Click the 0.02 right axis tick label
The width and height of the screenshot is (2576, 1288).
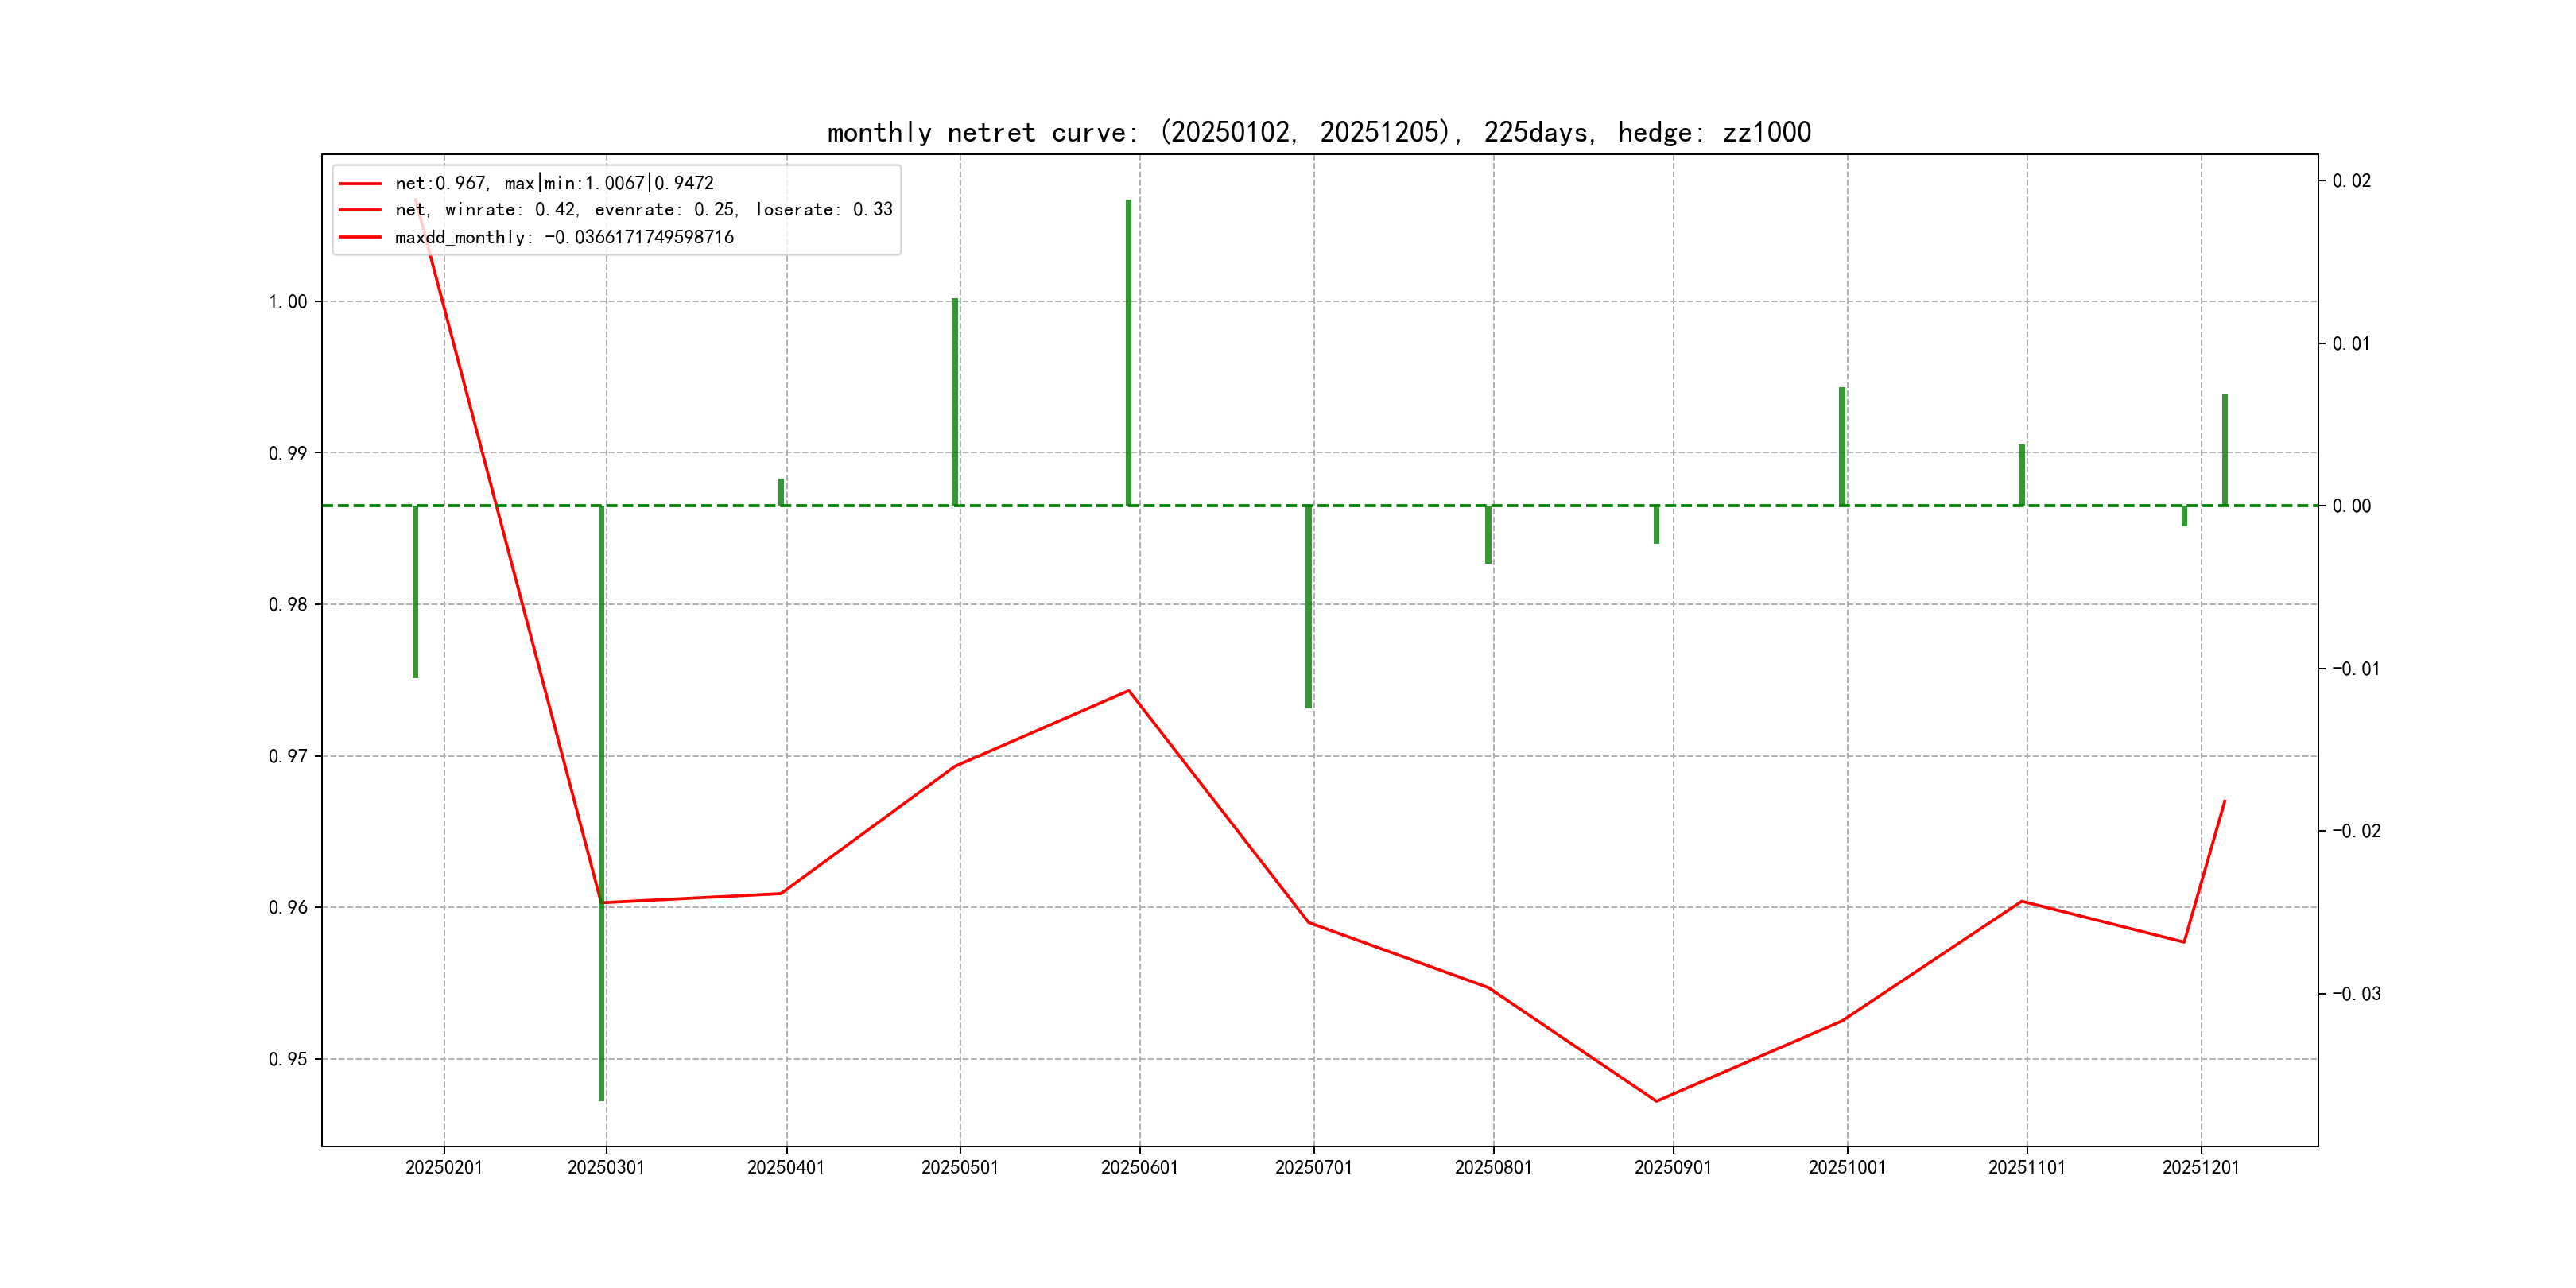tap(2351, 181)
